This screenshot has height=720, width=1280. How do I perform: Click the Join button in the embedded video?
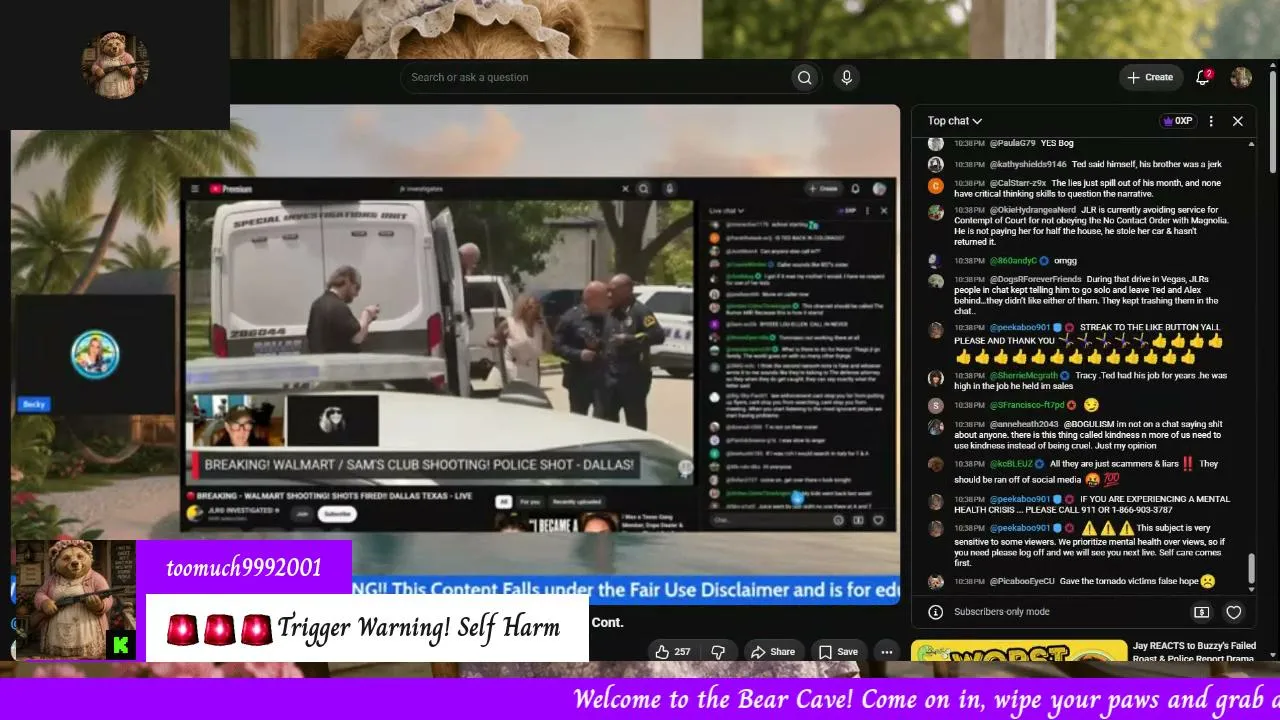coord(301,514)
